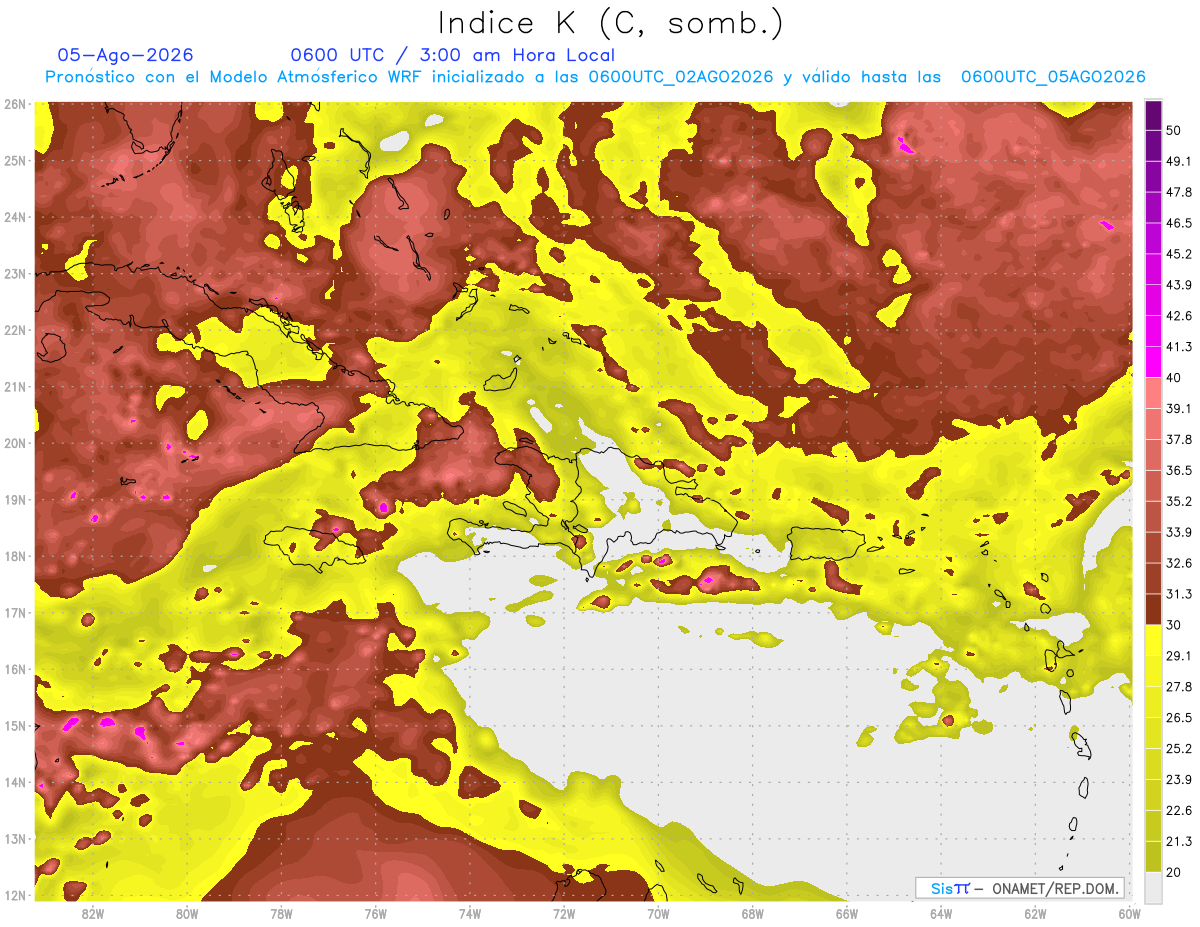Click the latitude label '12N'
Image resolution: width=1200 pixels, height=927 pixels.
click(15, 895)
